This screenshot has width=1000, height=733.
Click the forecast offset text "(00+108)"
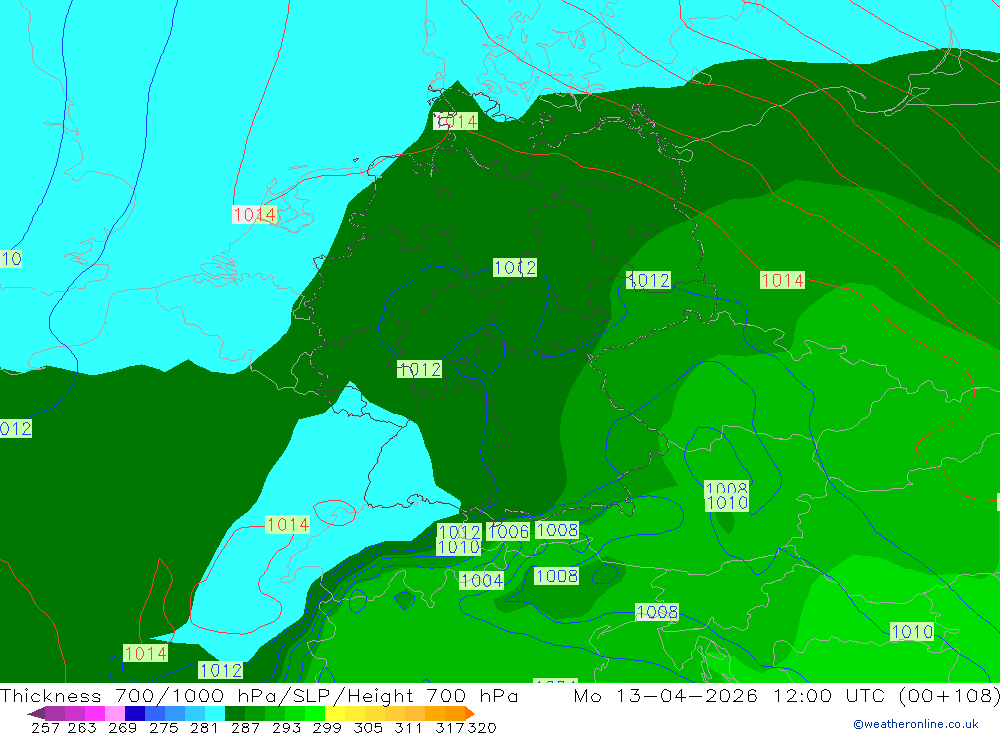[x=949, y=695]
